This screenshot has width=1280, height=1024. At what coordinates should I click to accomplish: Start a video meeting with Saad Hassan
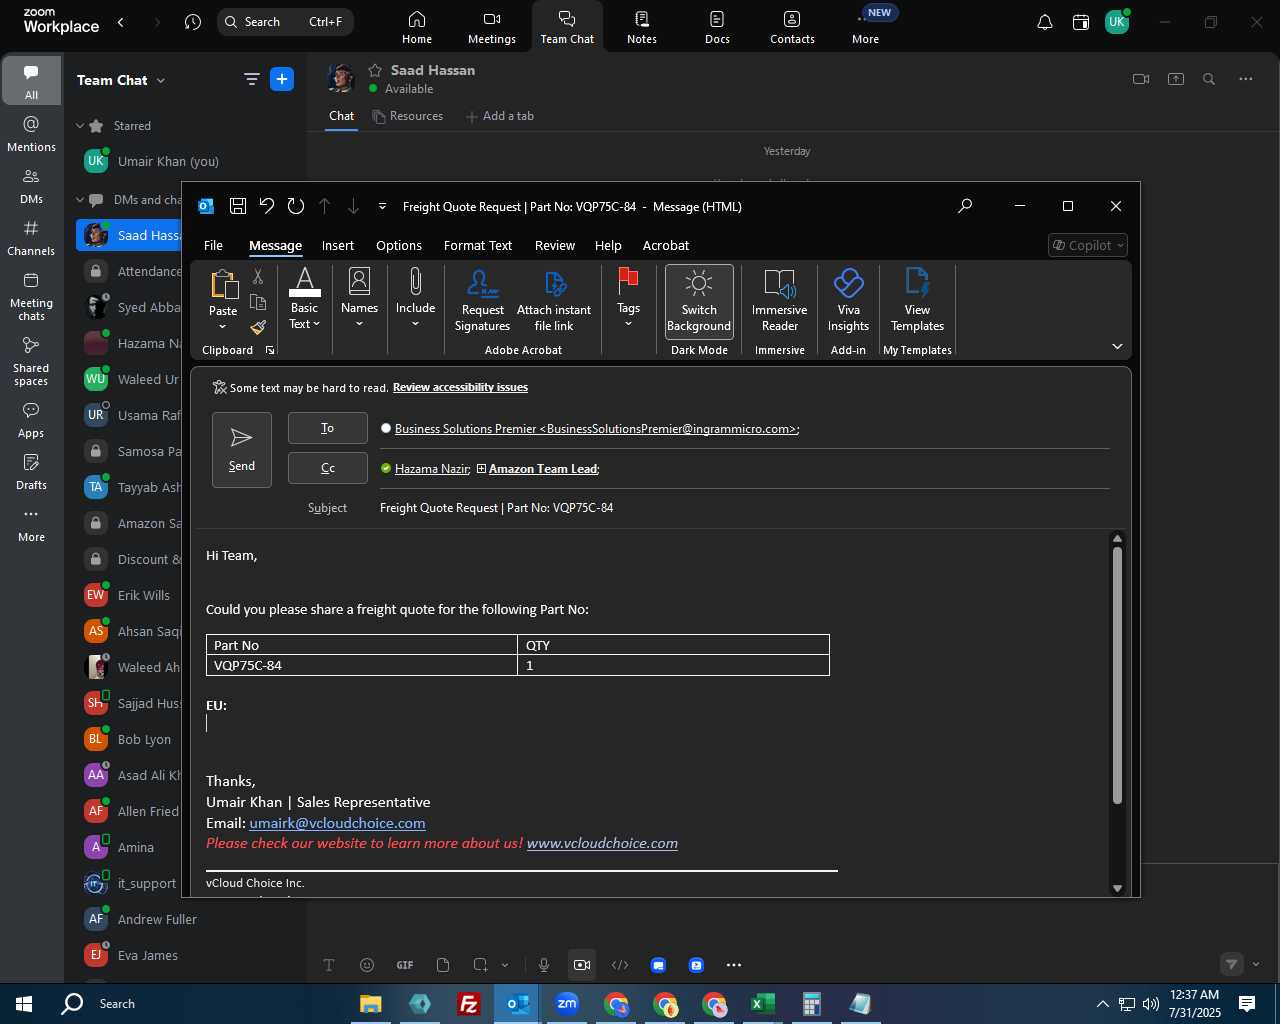(x=1141, y=79)
